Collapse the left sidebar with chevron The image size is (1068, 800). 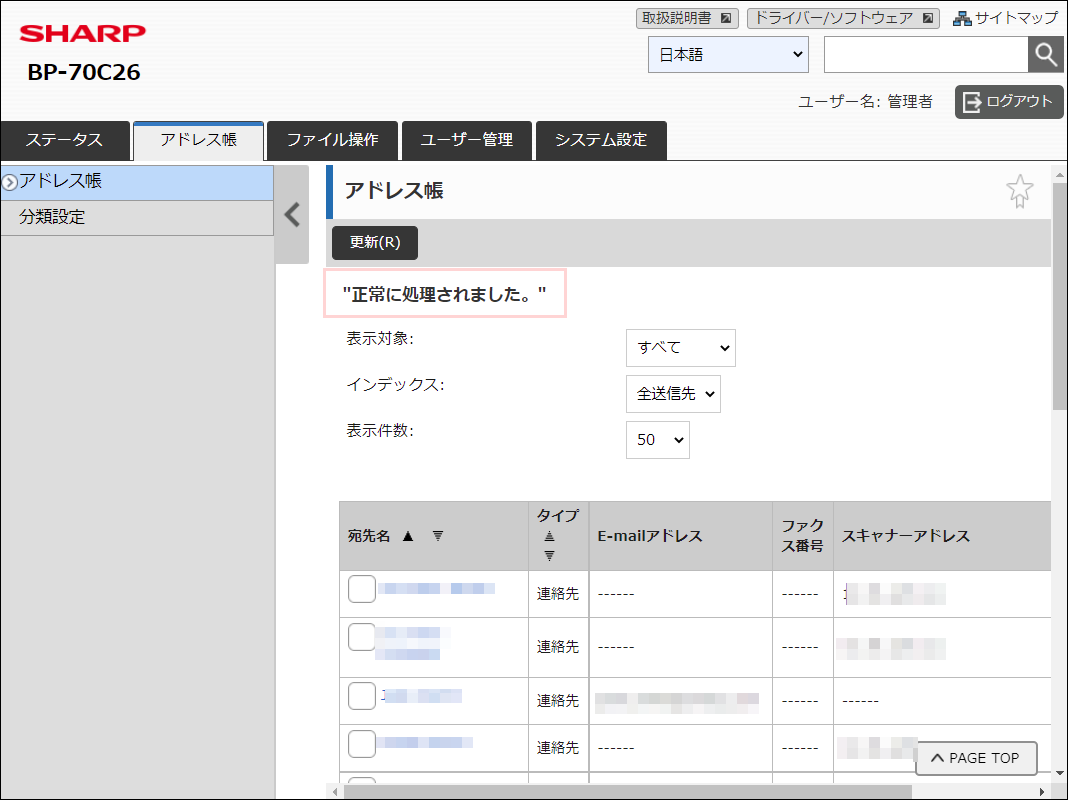tap(292, 215)
